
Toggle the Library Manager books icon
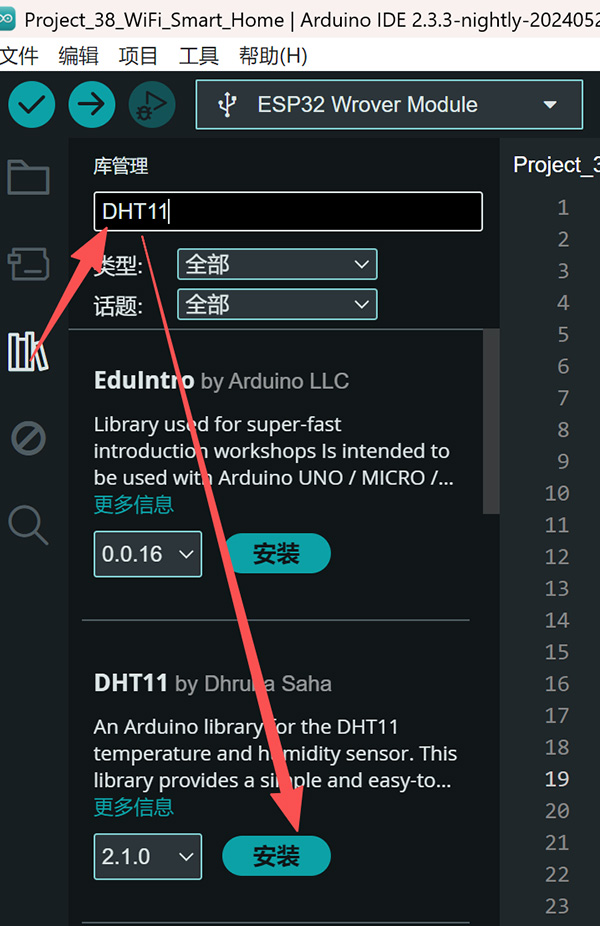click(27, 351)
